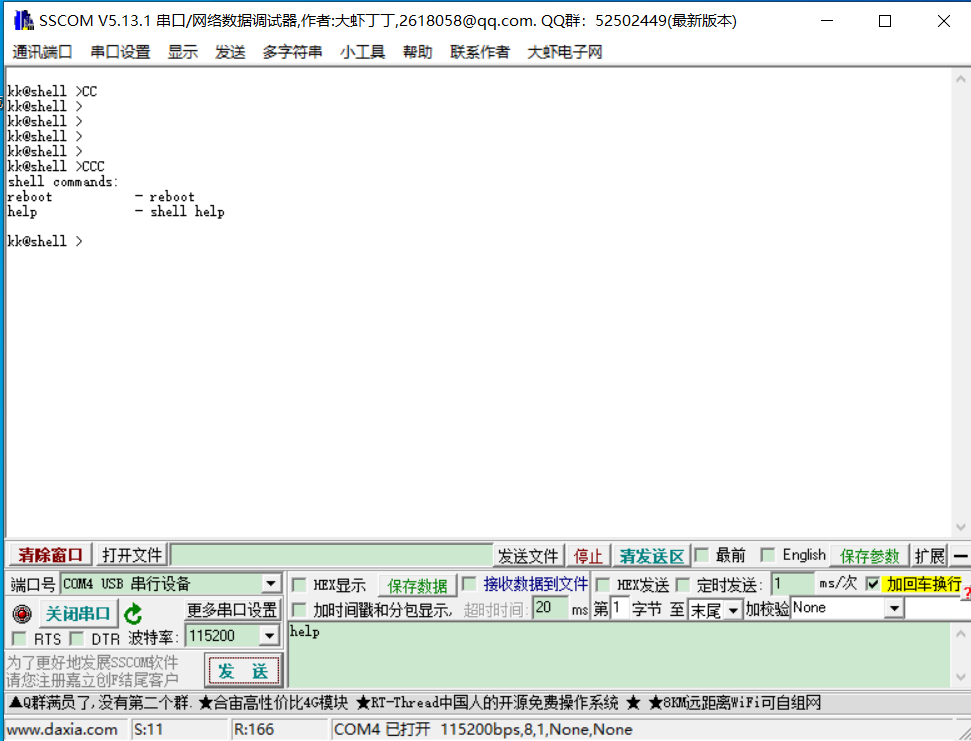Open the 帮助 menu
Viewport: 971px width, 741px height.
point(417,52)
